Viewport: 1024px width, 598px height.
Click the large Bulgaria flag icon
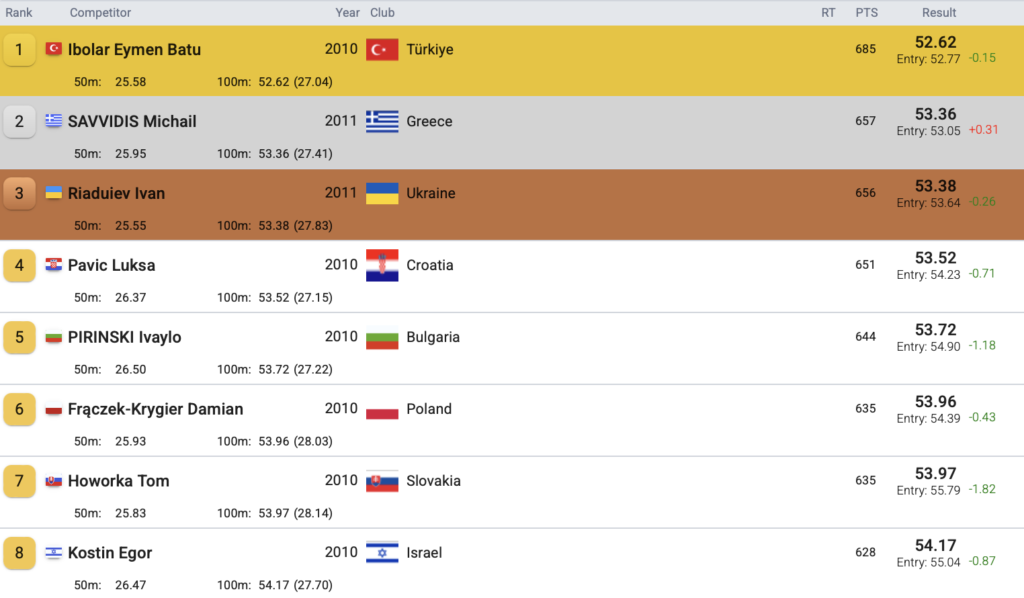[382, 337]
